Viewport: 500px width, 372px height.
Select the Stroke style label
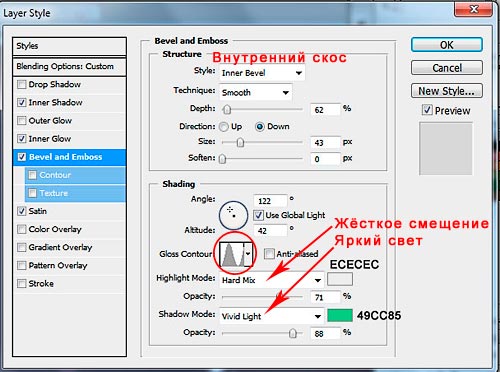(41, 283)
